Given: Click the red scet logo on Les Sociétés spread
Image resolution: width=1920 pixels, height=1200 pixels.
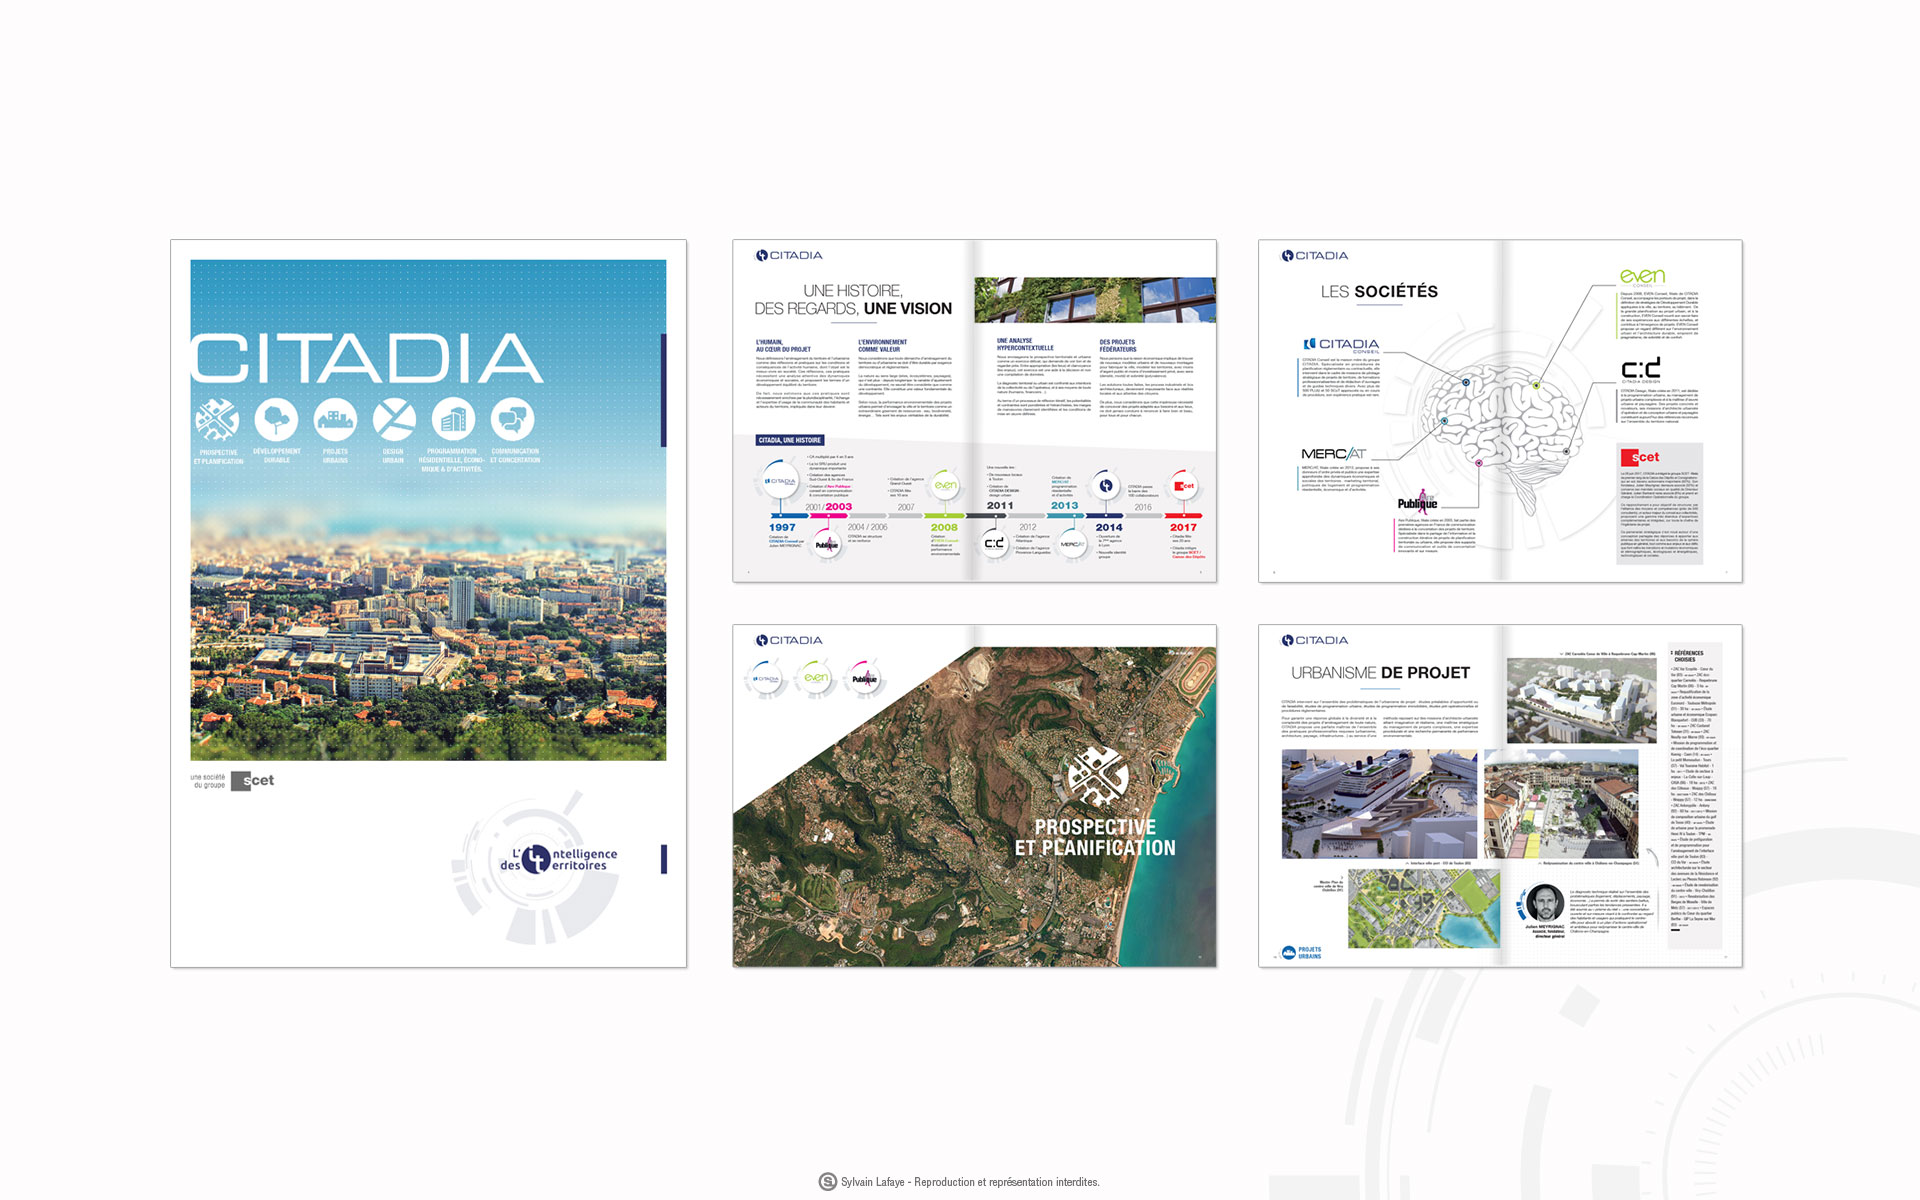Looking at the screenshot, I should 1640,457.
